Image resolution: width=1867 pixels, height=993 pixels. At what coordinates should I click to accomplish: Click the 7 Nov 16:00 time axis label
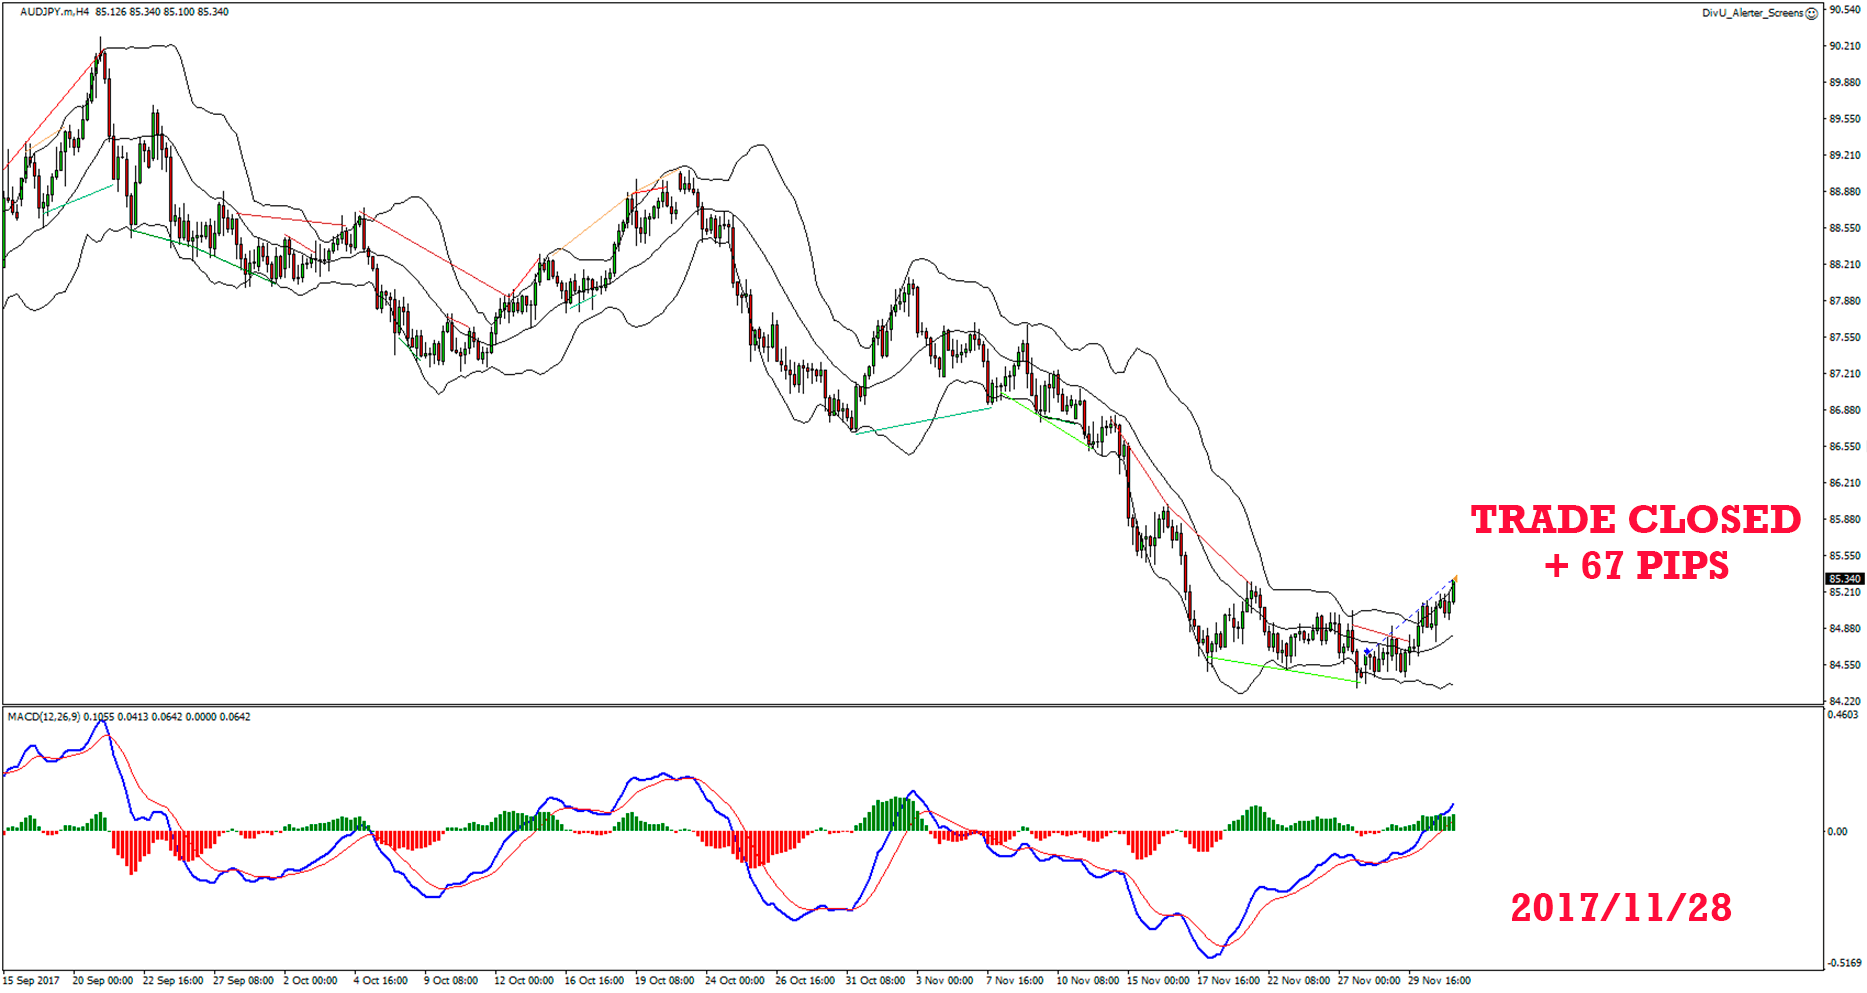point(1014,981)
